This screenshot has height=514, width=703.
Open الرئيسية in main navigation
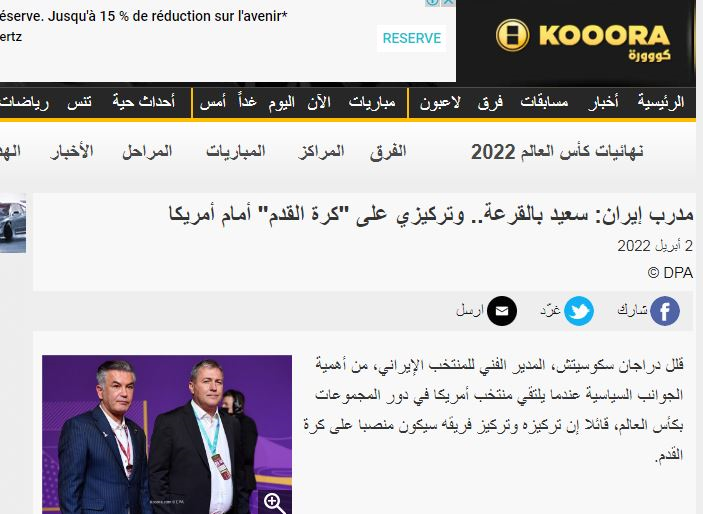point(661,102)
